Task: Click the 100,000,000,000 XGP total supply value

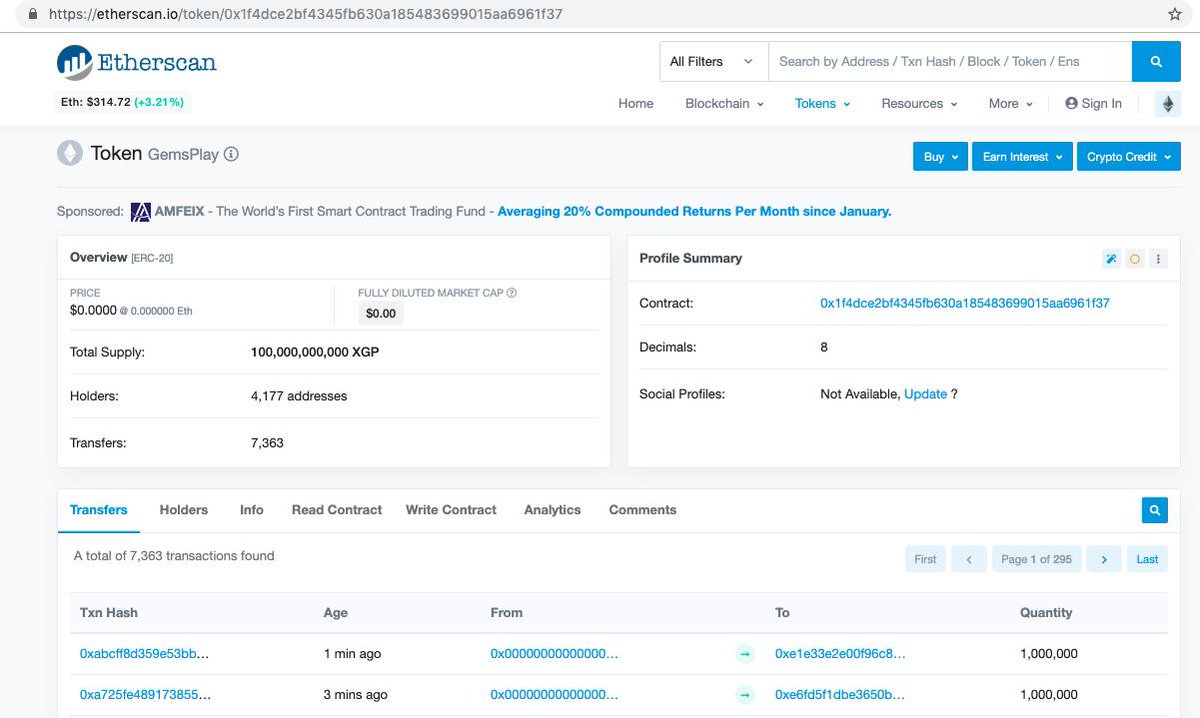Action: (315, 352)
